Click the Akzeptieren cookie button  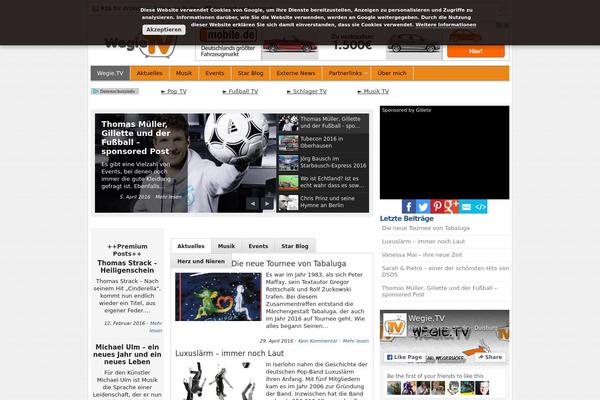click(164, 30)
